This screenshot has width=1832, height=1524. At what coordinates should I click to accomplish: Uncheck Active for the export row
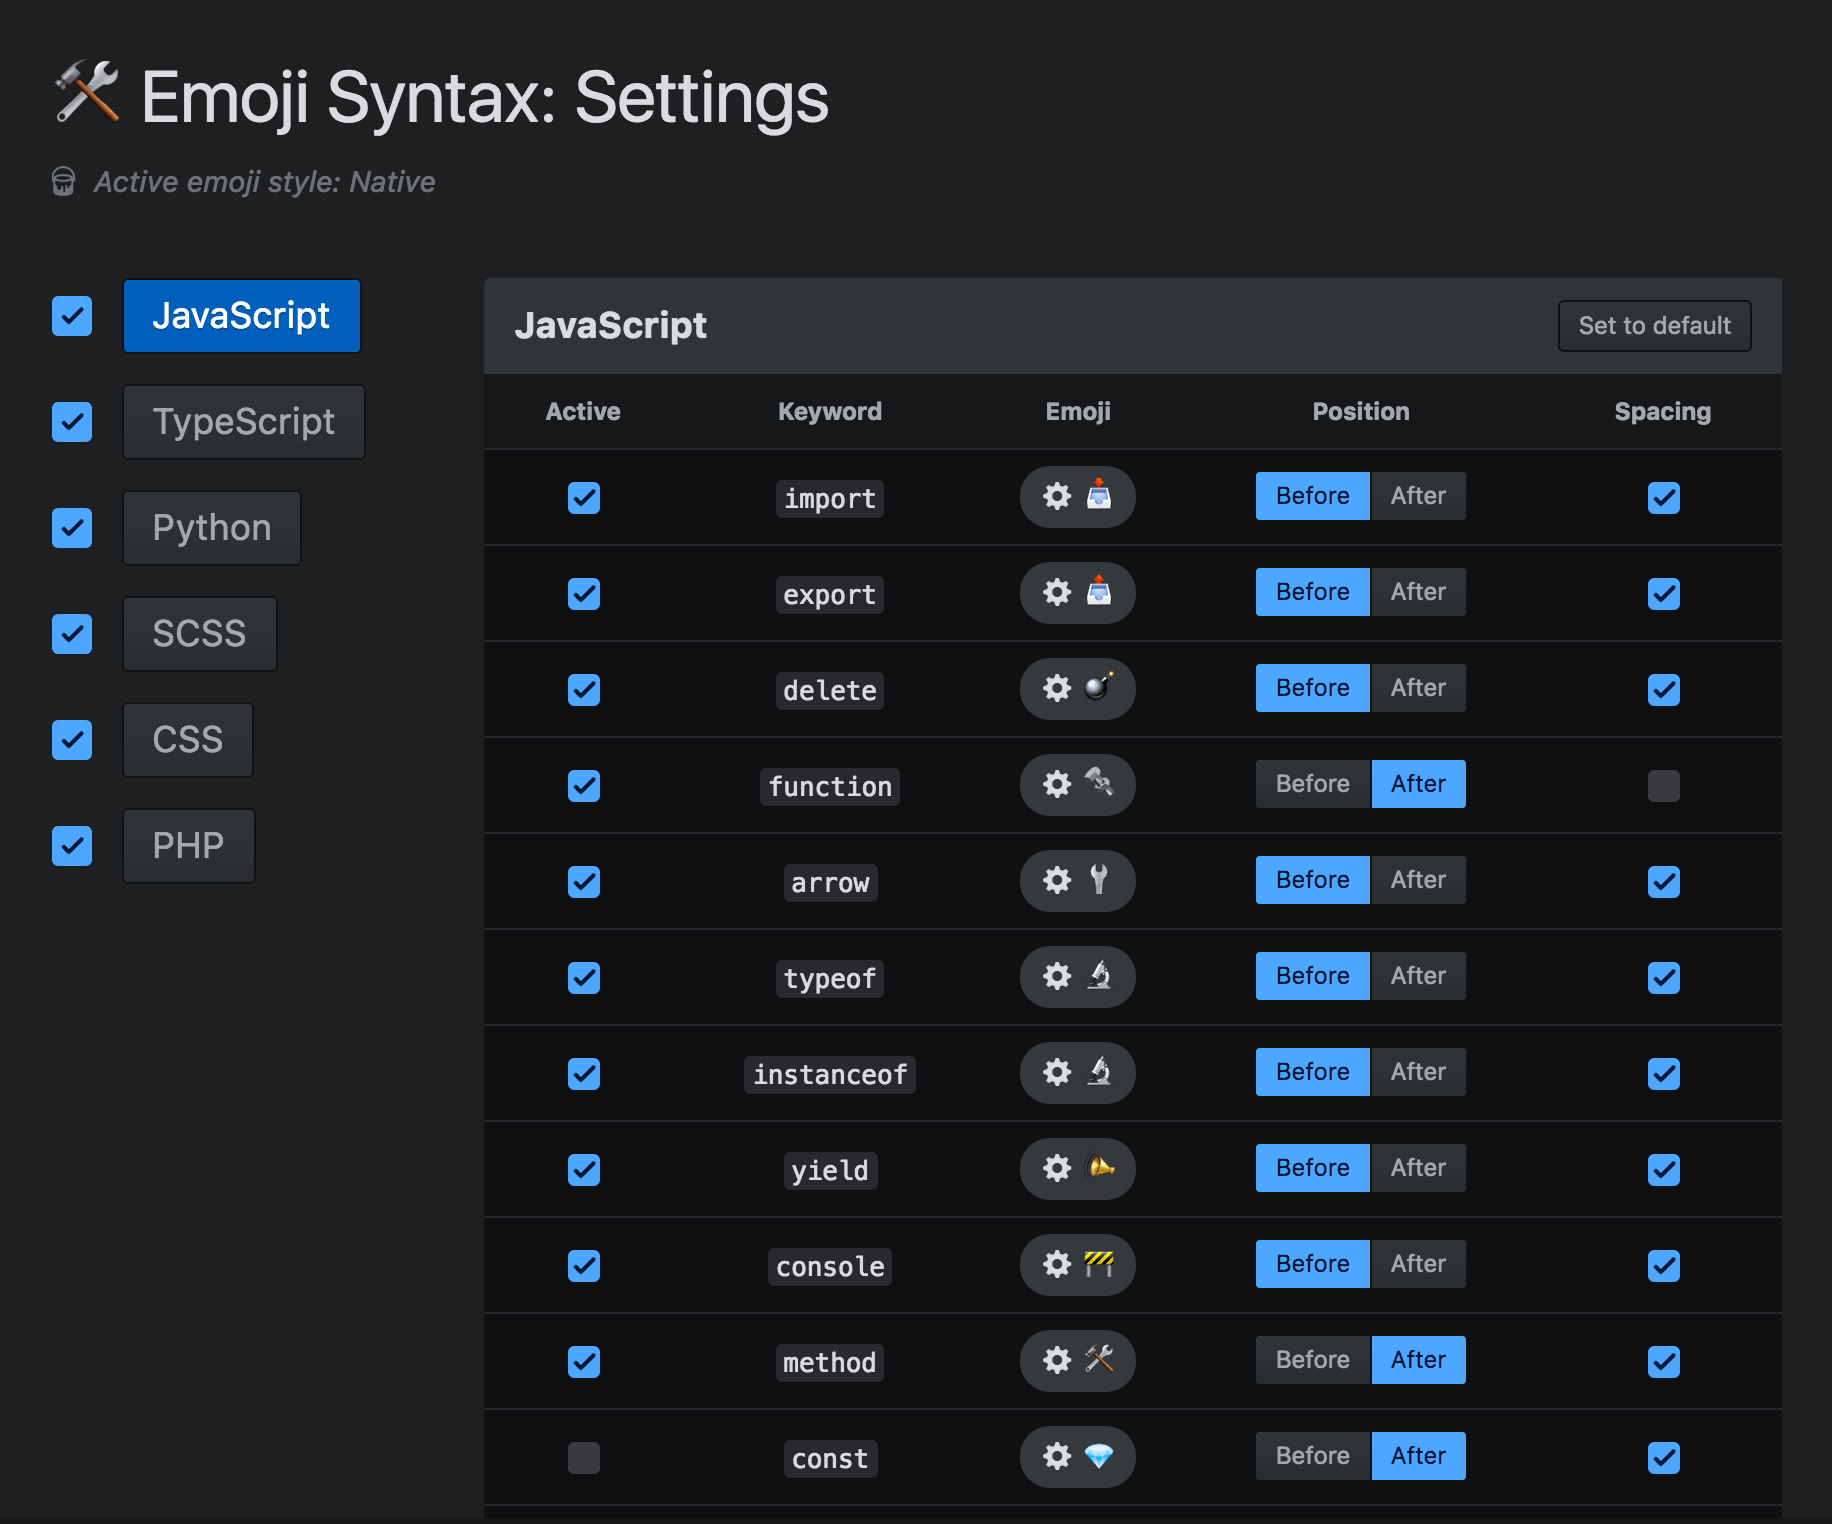coord(584,594)
